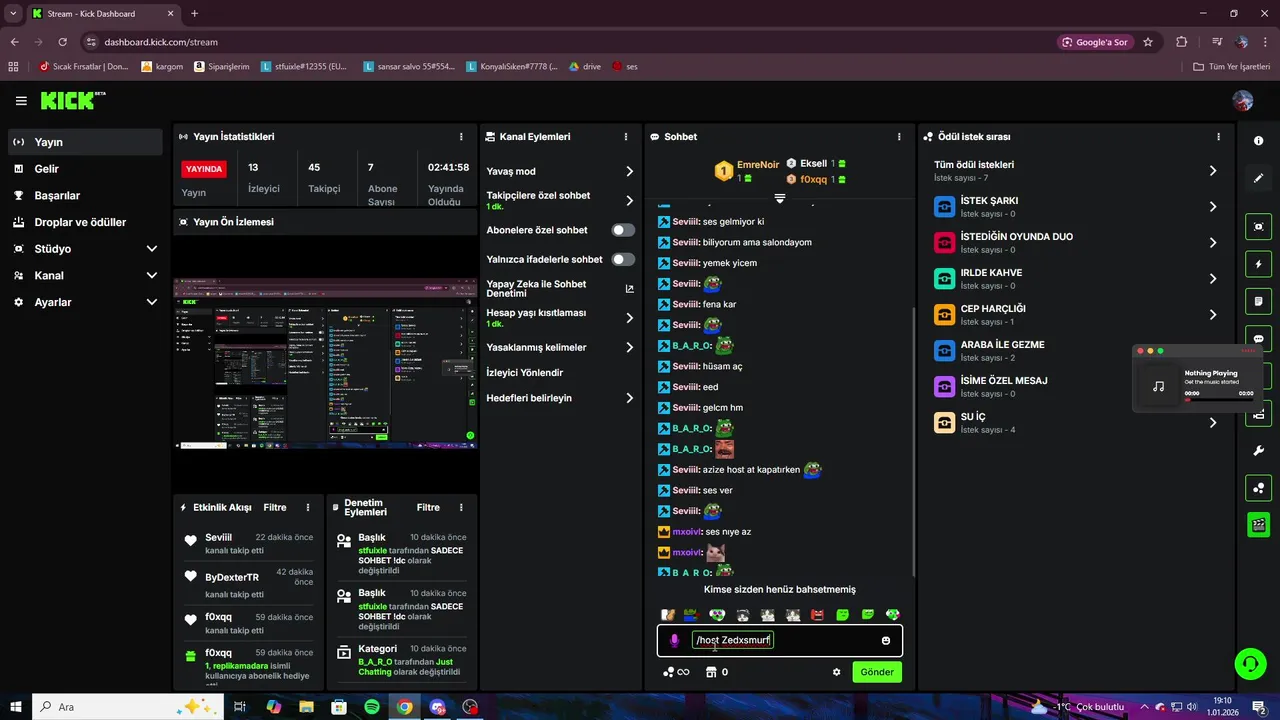Click the Windows Start button
The image size is (1280, 720).
[16, 707]
